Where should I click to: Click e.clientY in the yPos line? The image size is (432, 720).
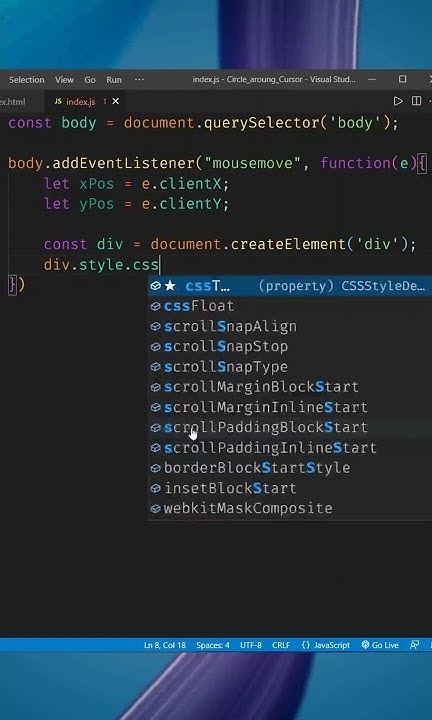pyautogui.click(x=181, y=204)
